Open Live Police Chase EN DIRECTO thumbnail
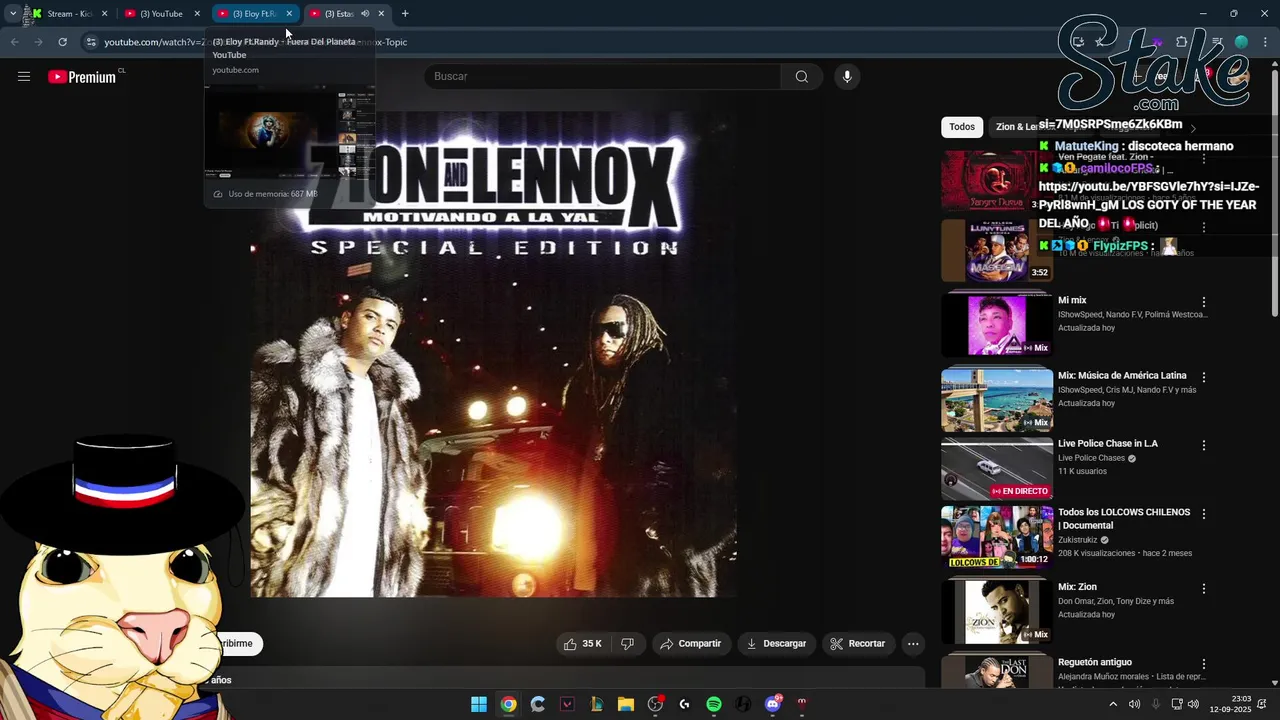Screen dimensions: 1280x720 (x=996, y=469)
